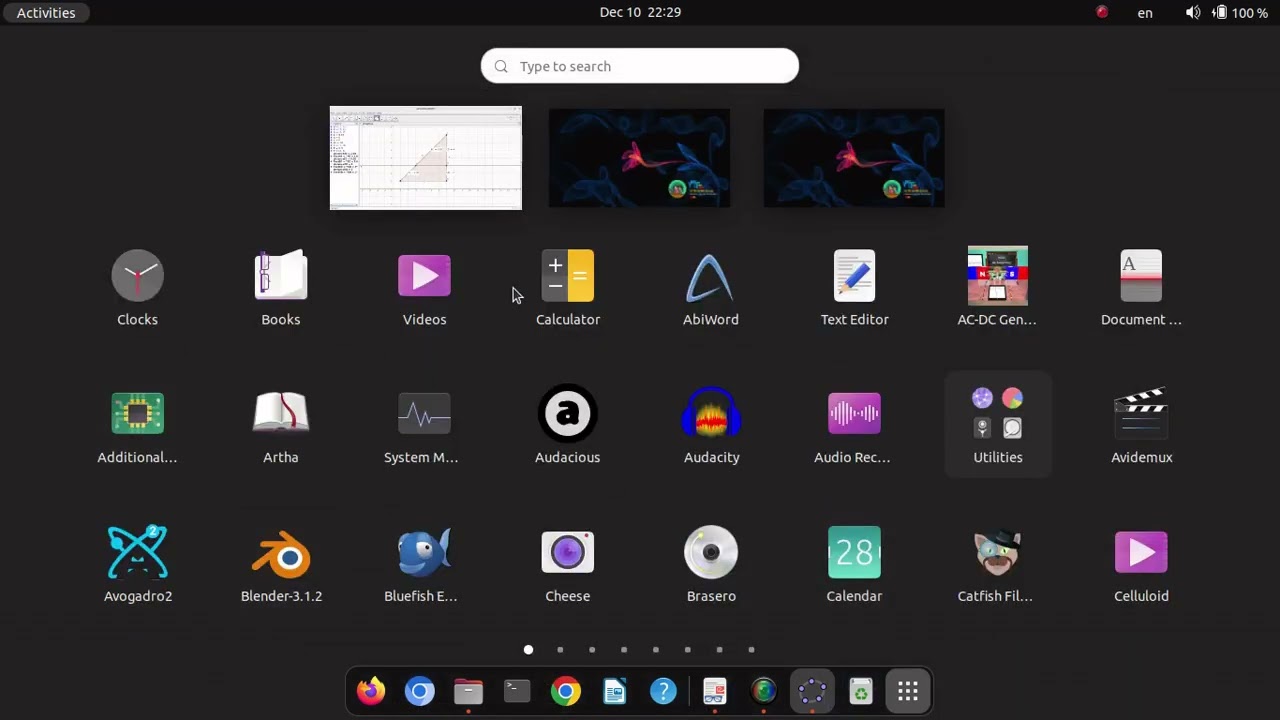Launch Audio Recorder
This screenshot has height=720, width=1280.
(854, 426)
